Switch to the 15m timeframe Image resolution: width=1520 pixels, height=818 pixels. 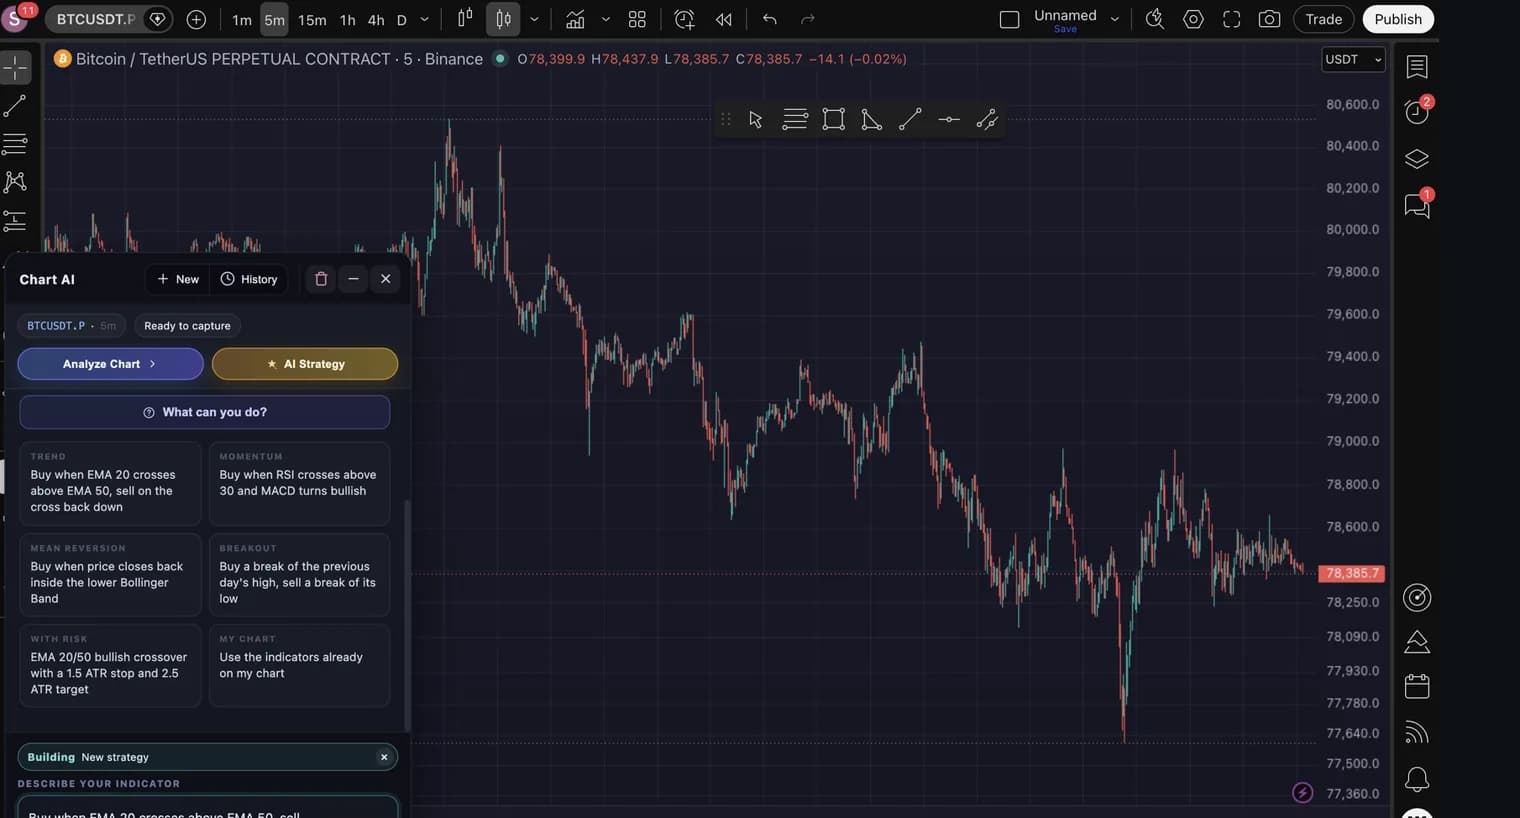coord(312,20)
